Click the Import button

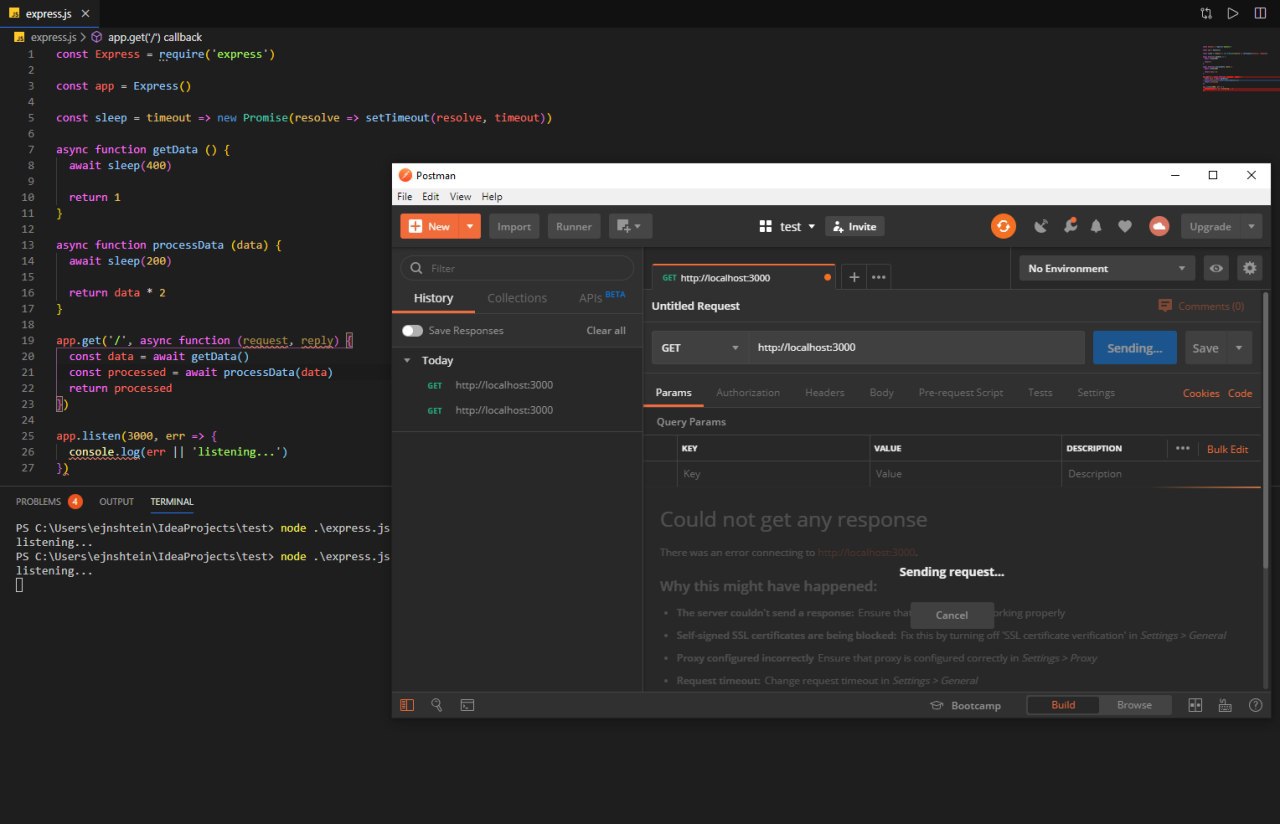pos(514,226)
